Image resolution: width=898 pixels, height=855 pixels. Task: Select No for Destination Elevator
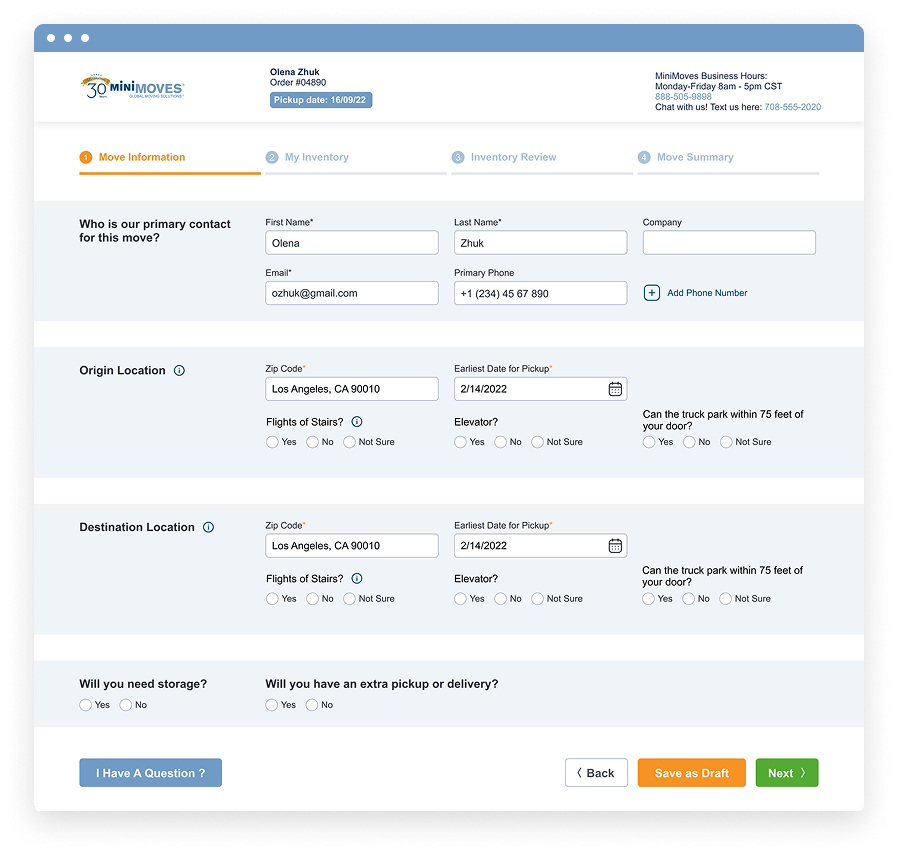click(501, 598)
